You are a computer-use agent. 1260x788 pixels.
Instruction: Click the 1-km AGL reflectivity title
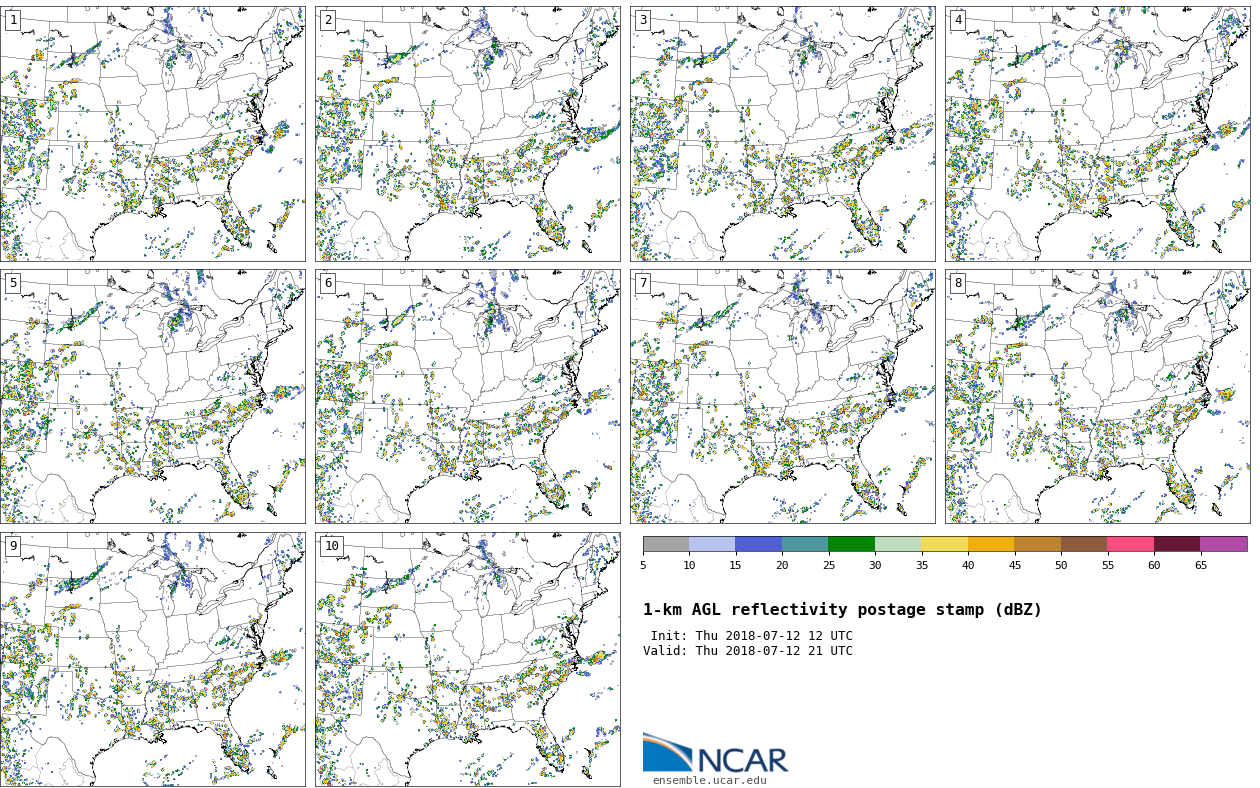pos(842,610)
